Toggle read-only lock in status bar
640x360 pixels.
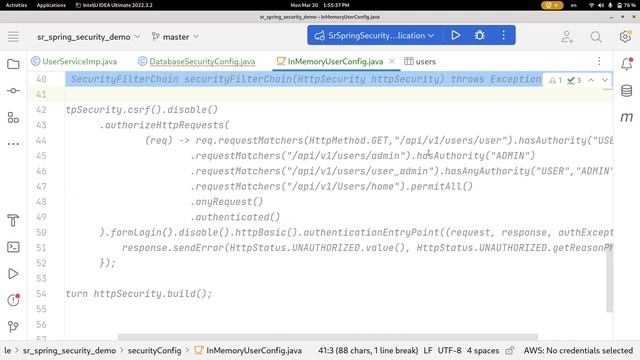tap(510, 351)
